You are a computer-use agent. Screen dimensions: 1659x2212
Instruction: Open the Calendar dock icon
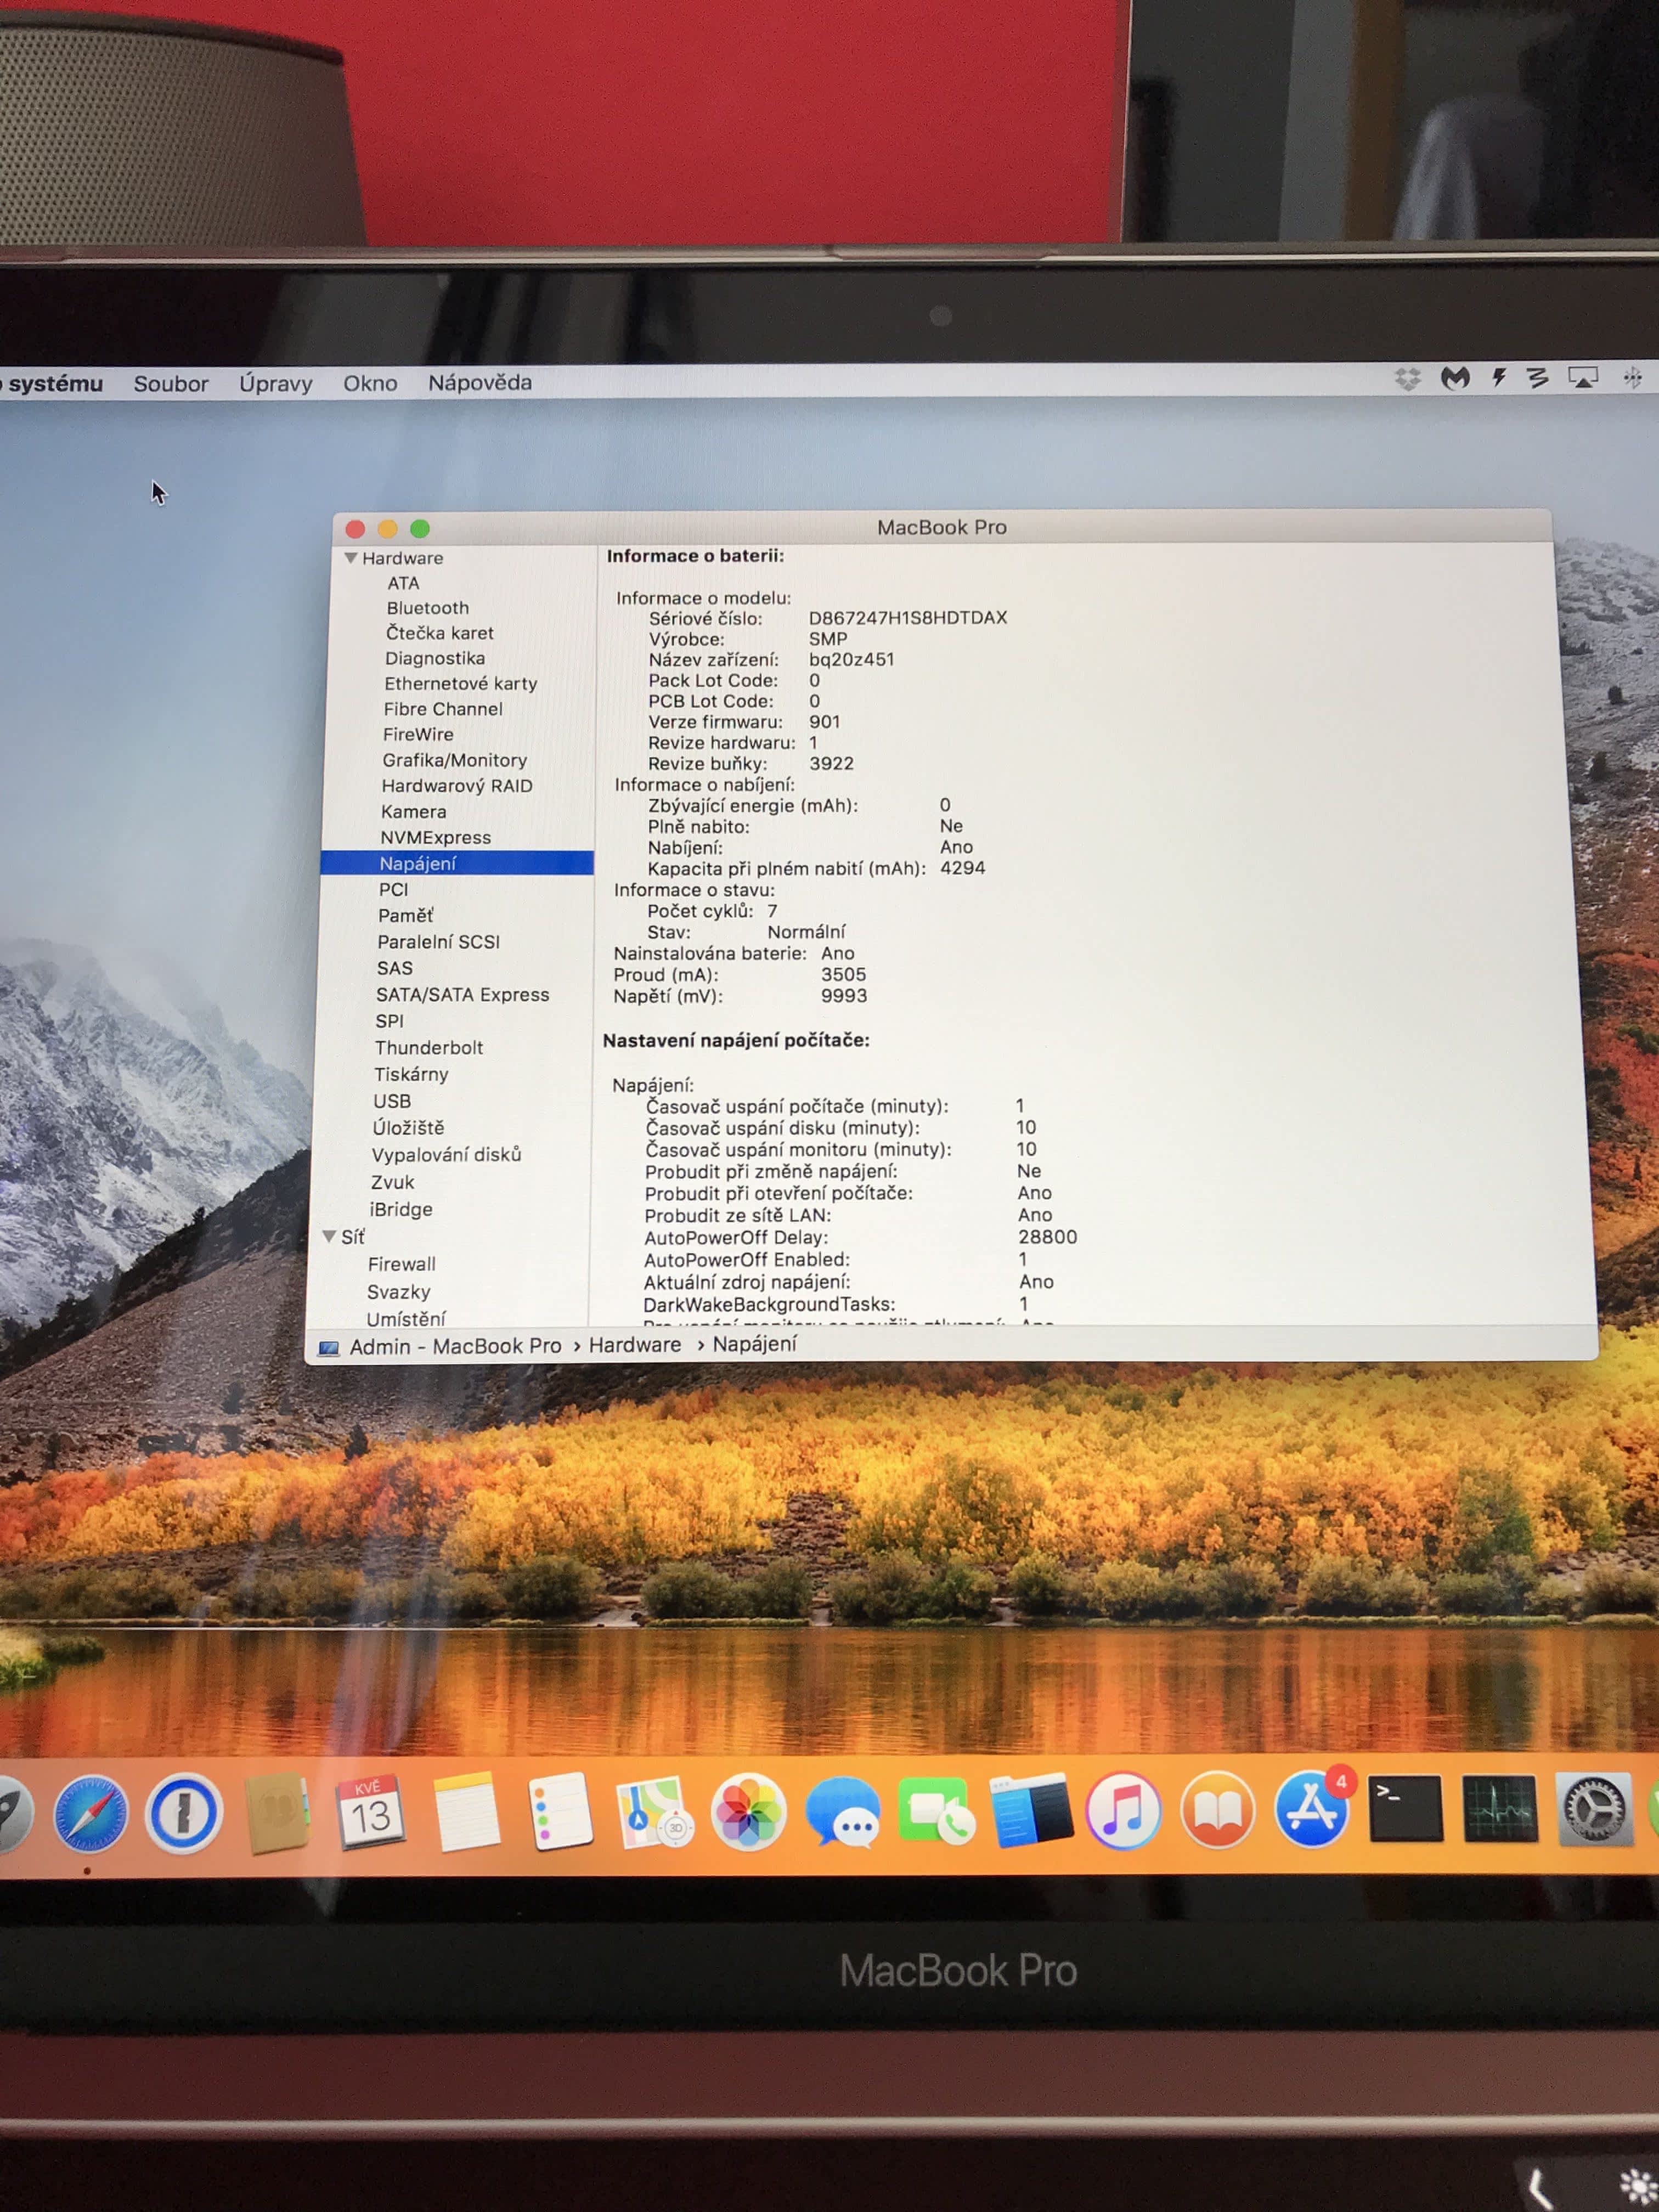point(370,1812)
